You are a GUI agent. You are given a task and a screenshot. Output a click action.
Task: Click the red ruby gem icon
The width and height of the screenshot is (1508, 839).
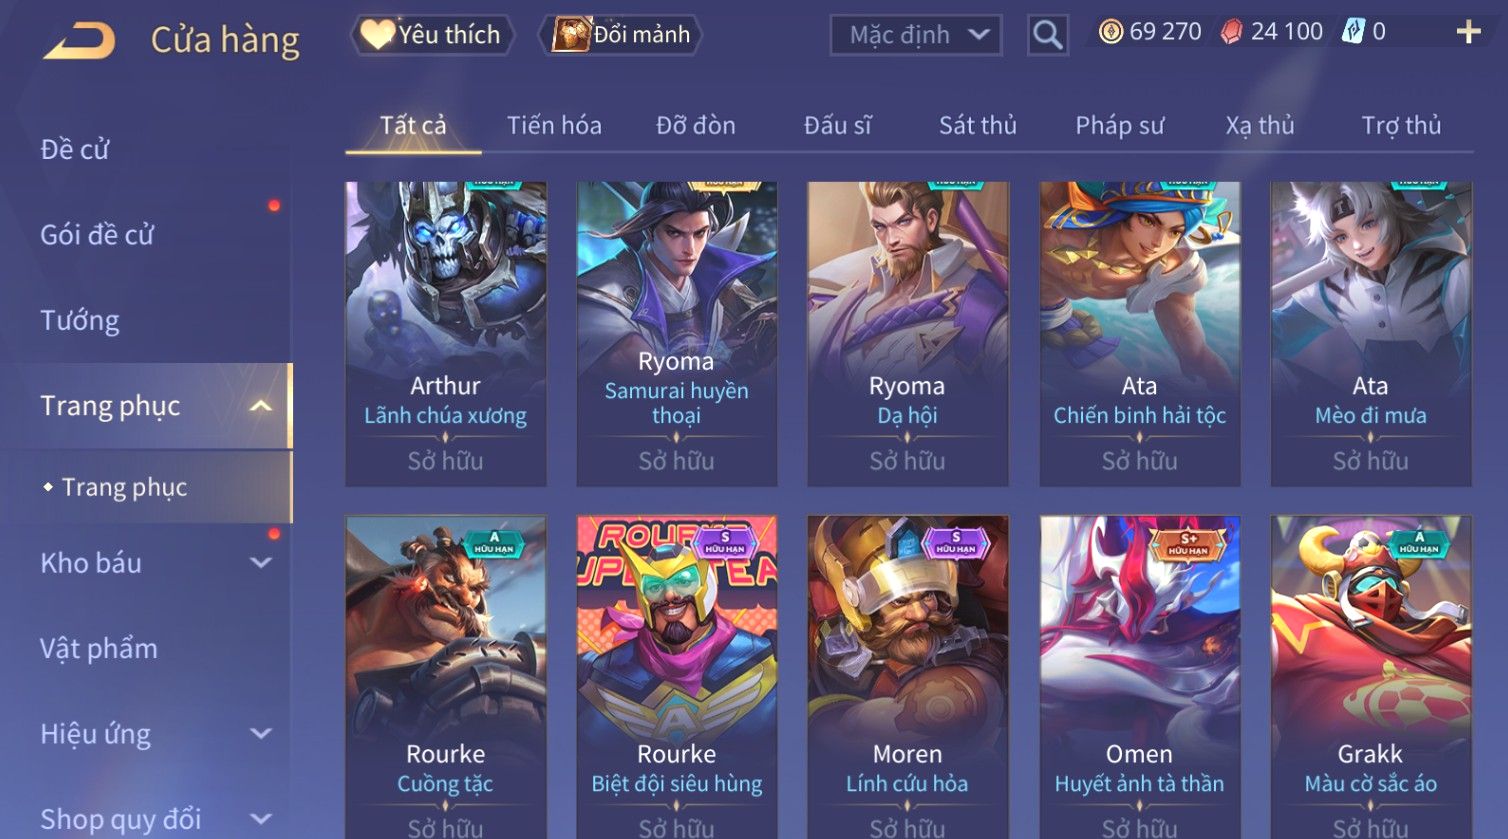[1232, 32]
